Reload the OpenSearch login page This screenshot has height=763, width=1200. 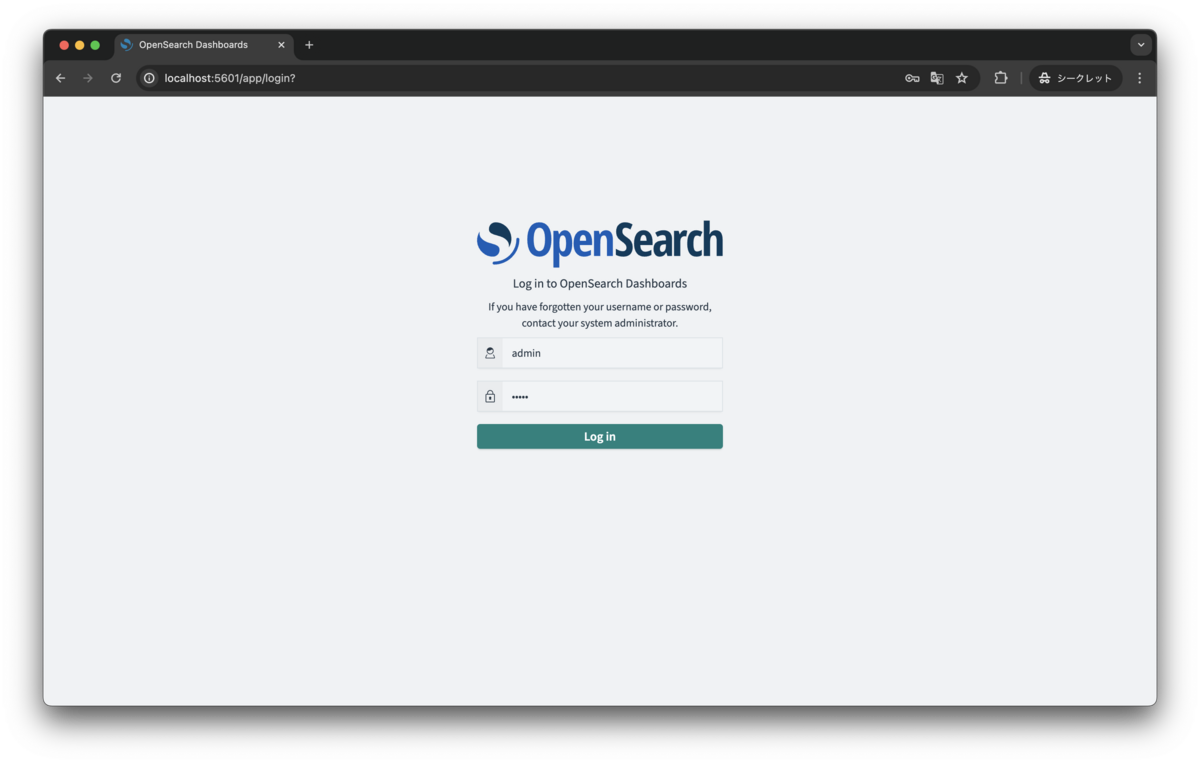[x=115, y=77]
